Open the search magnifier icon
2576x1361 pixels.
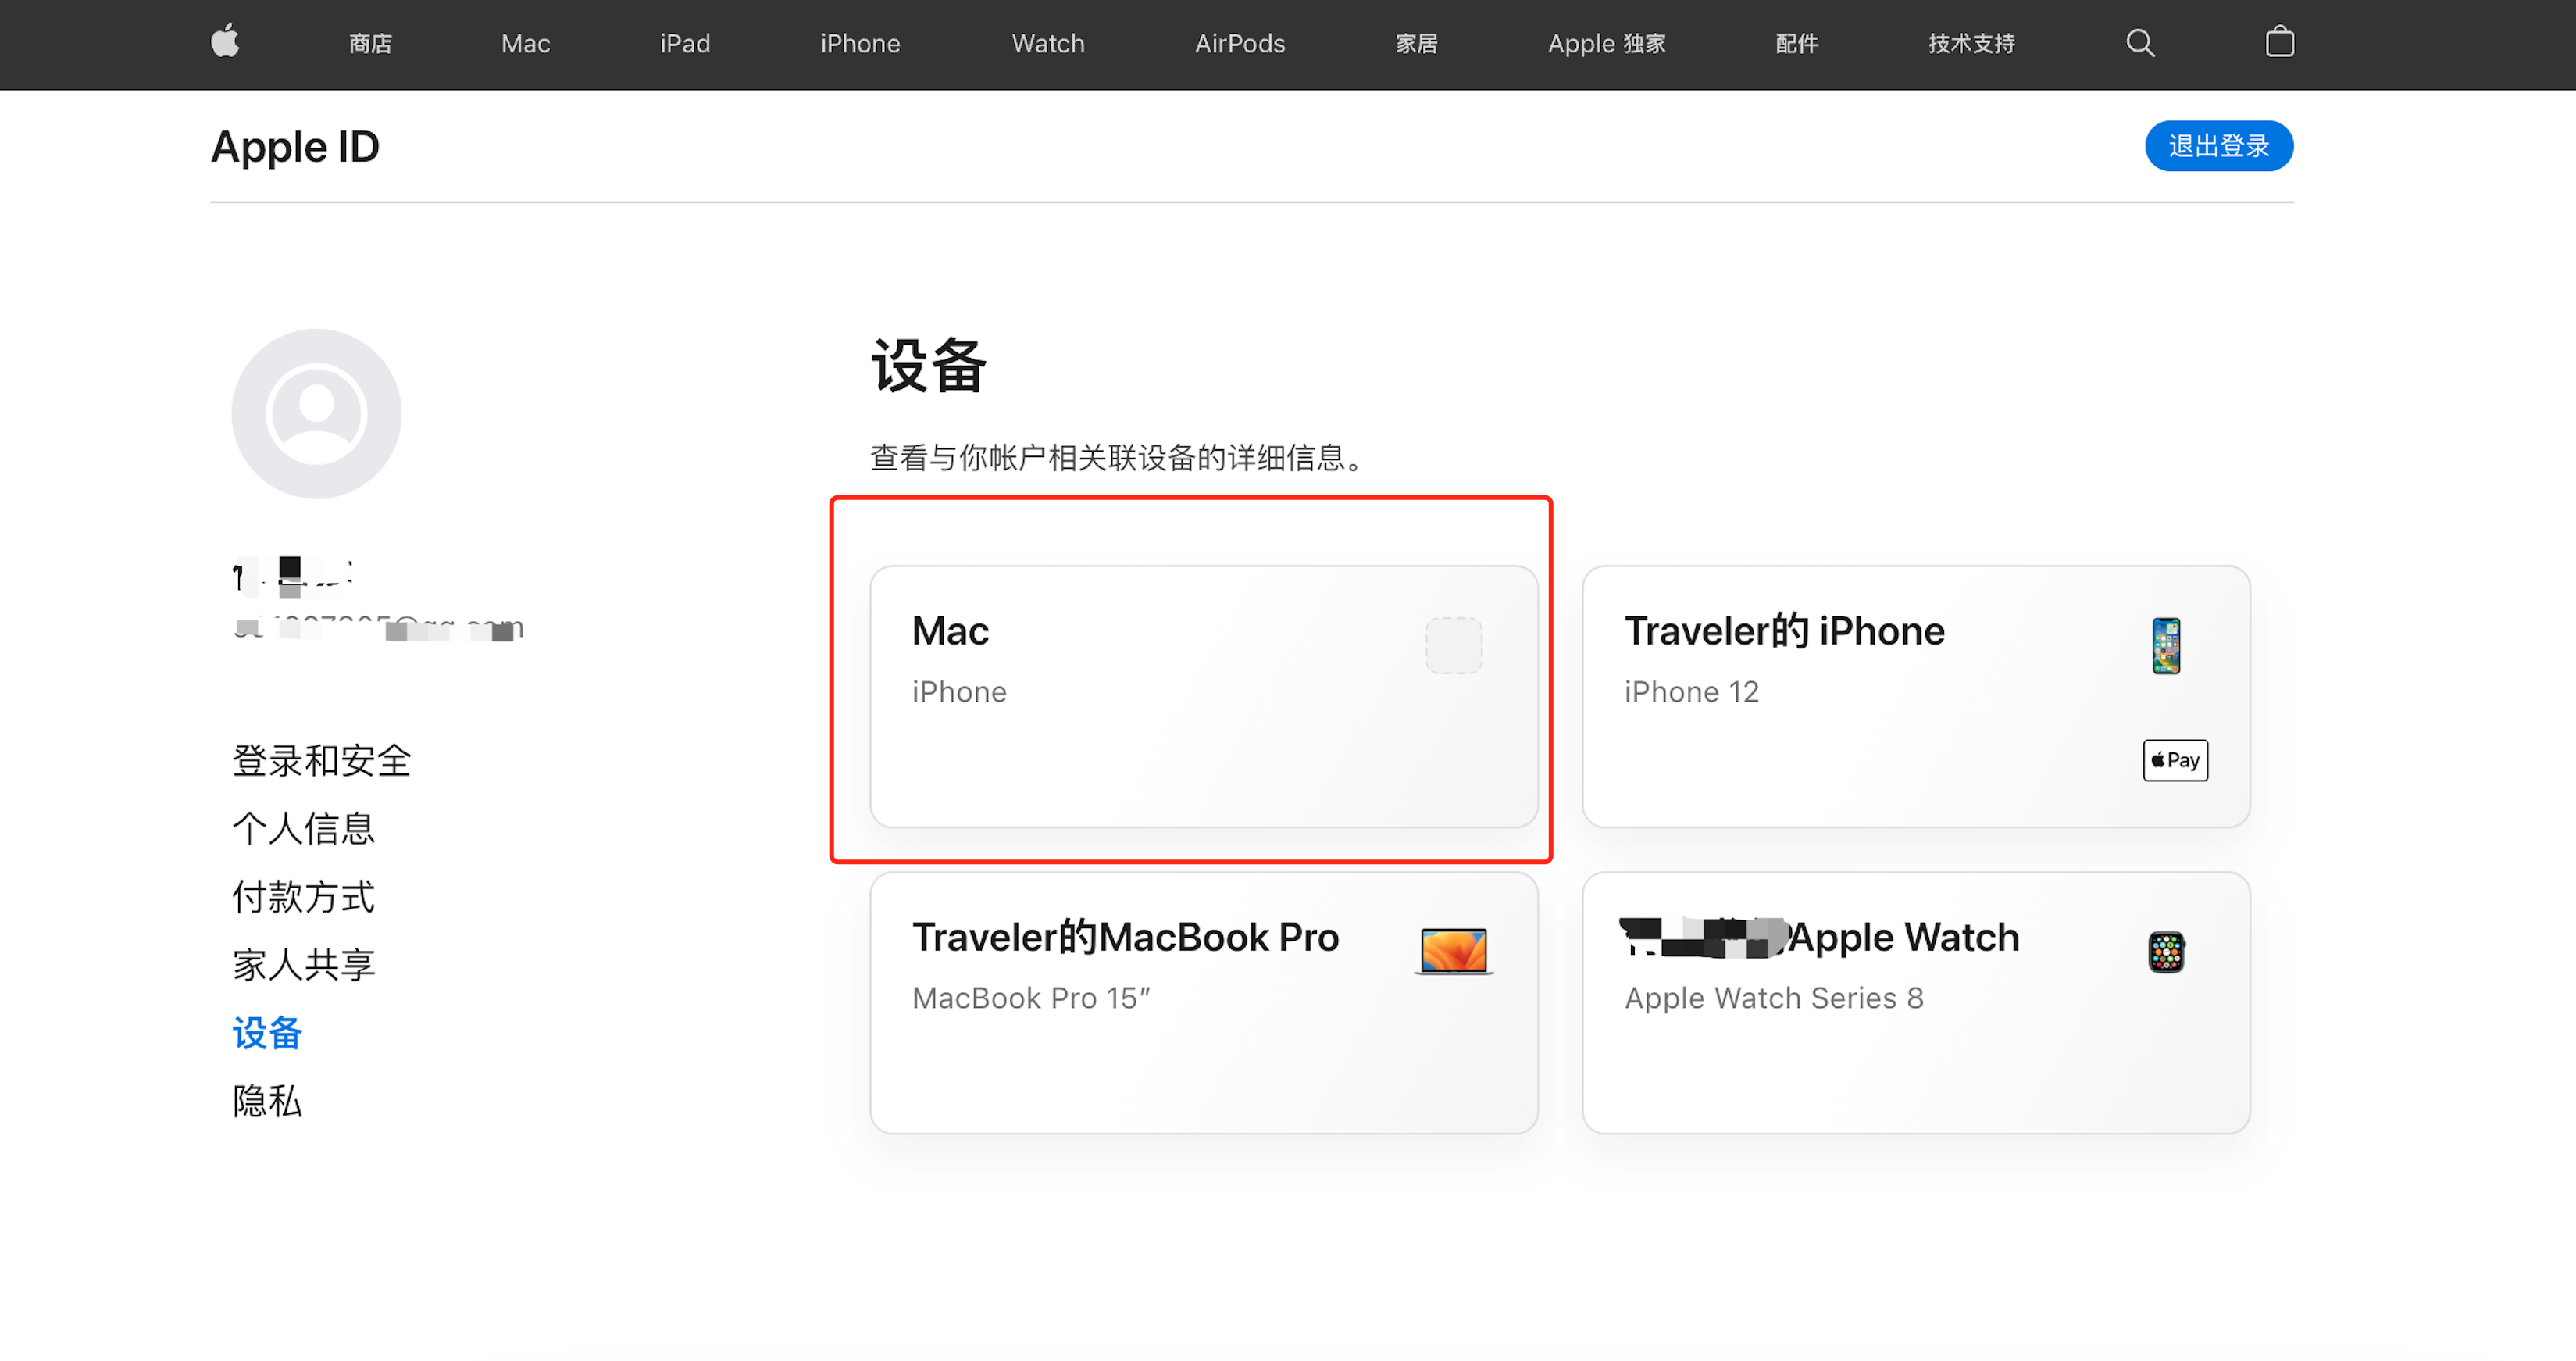(2139, 43)
